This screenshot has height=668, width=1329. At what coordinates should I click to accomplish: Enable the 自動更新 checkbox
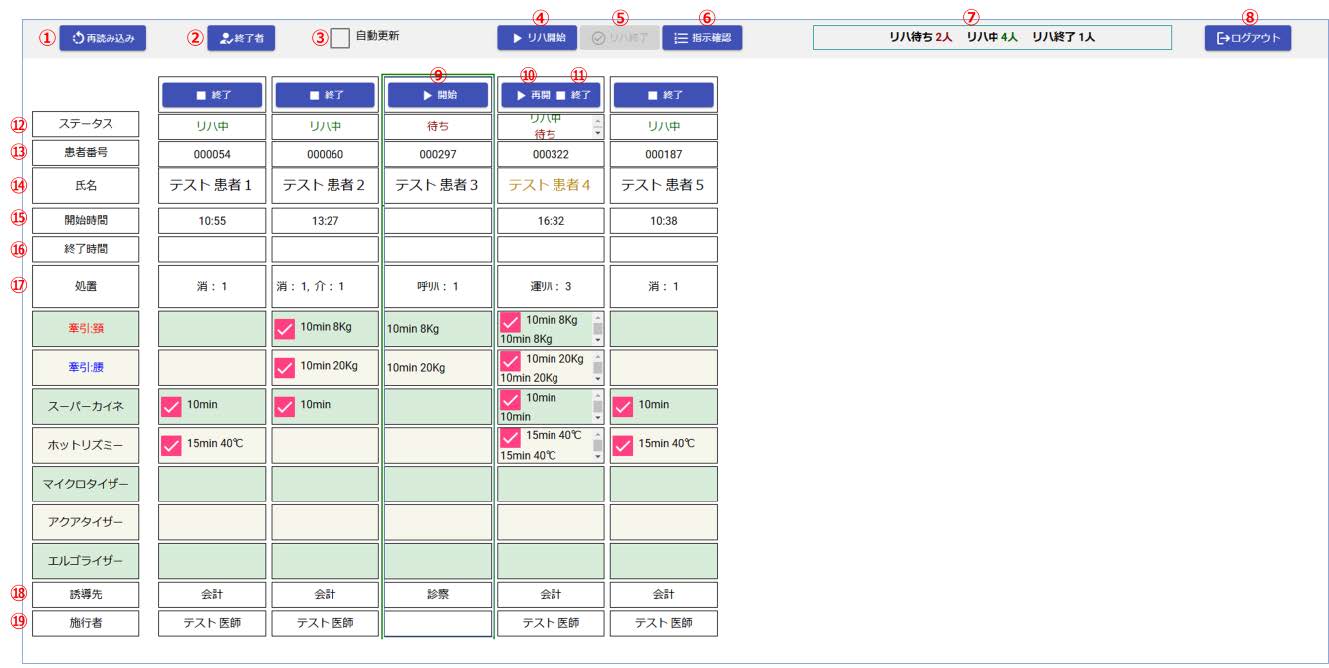(340, 38)
